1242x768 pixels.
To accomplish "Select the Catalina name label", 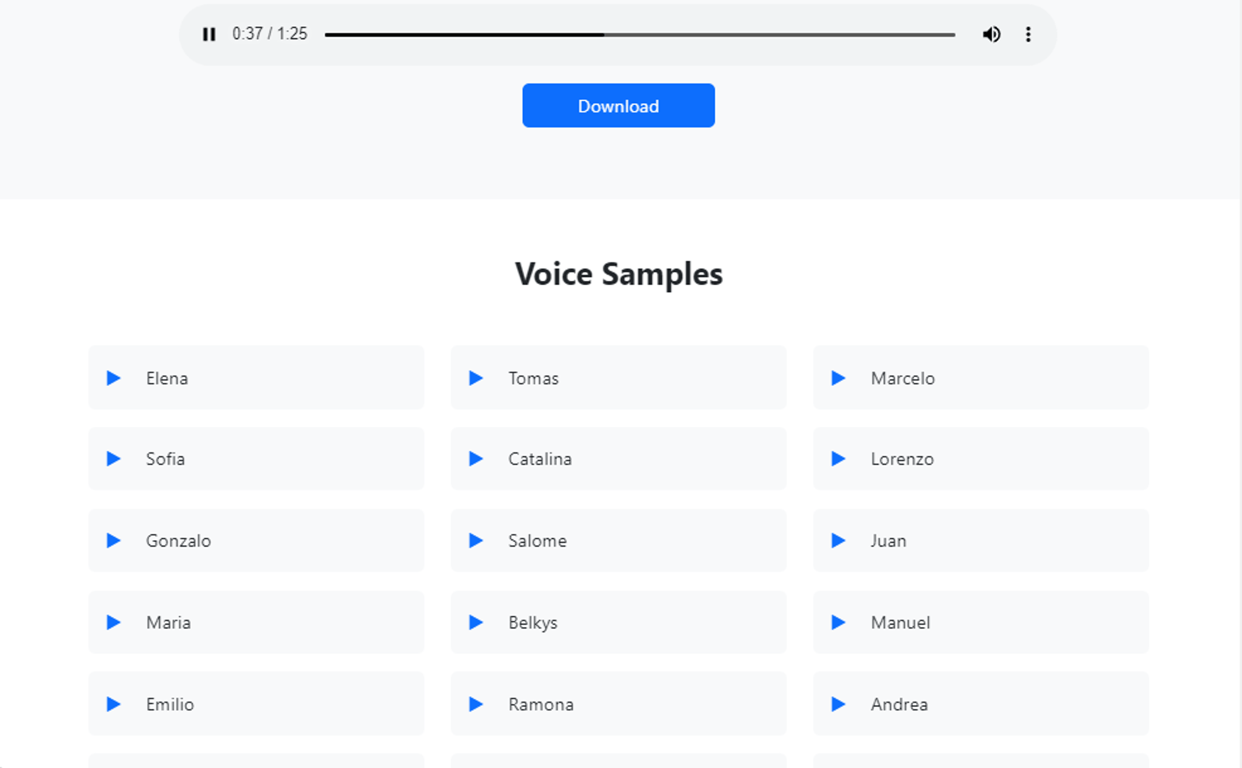I will [540, 459].
